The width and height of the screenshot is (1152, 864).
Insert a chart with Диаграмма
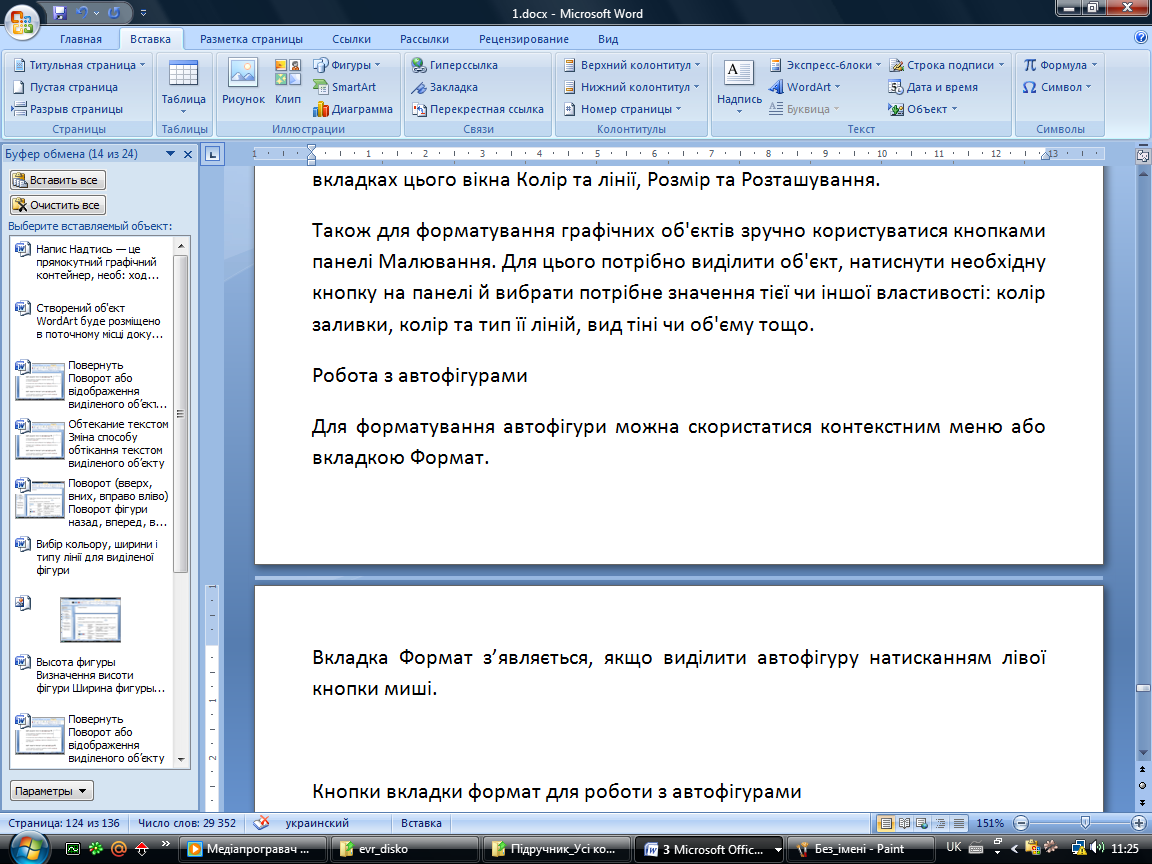pos(353,109)
